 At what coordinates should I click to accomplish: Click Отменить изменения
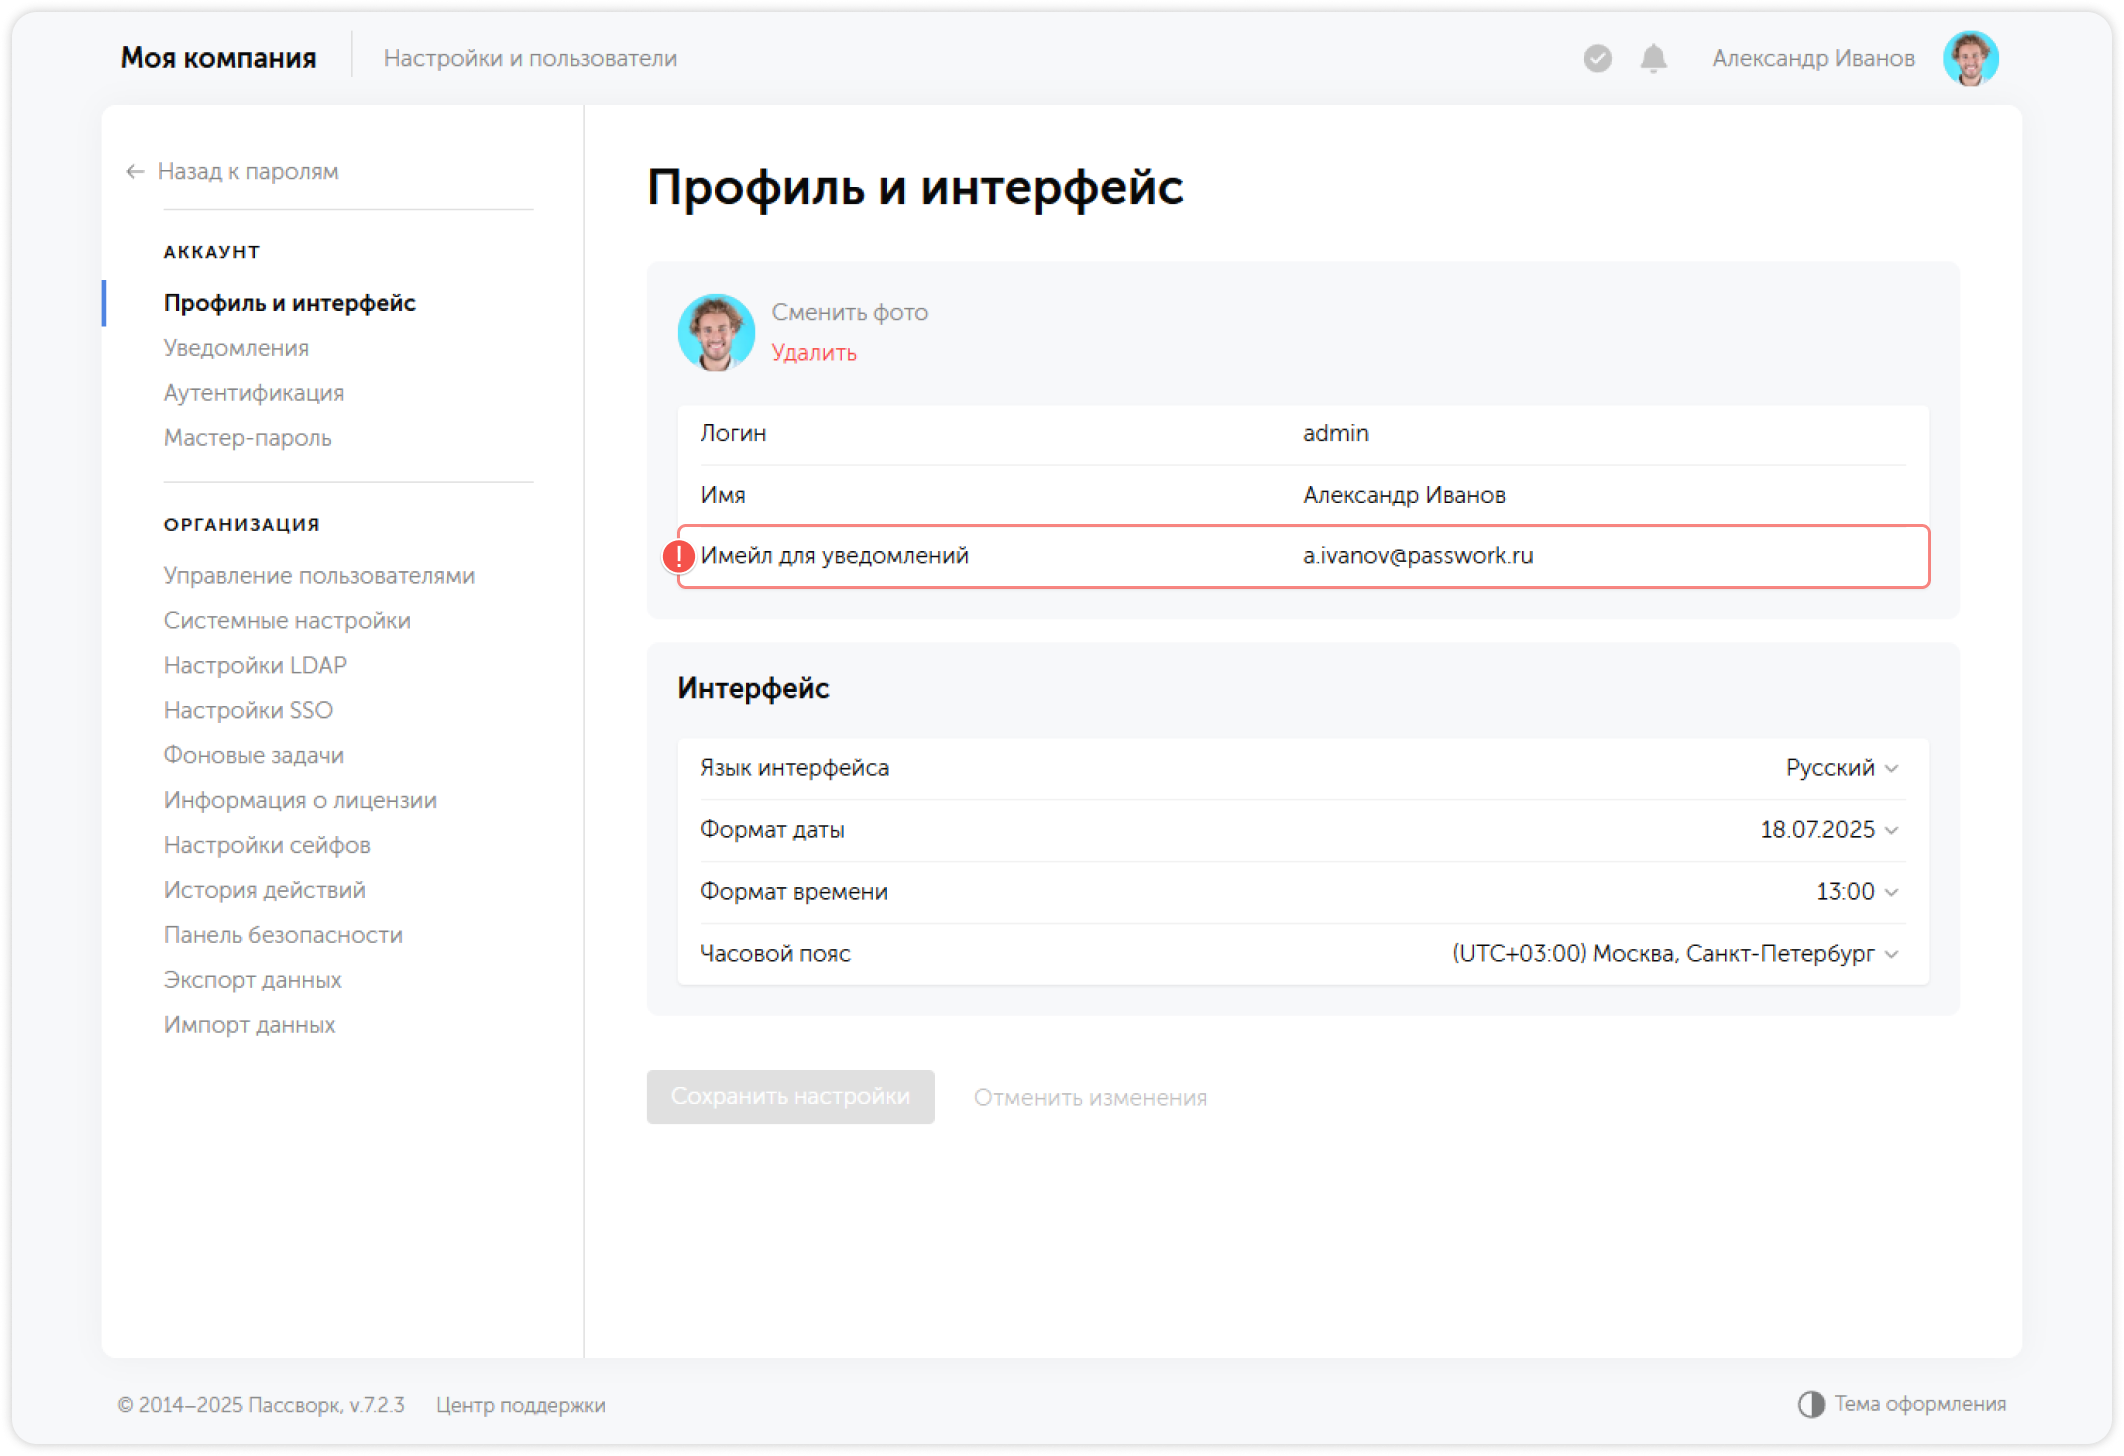tap(1090, 1096)
